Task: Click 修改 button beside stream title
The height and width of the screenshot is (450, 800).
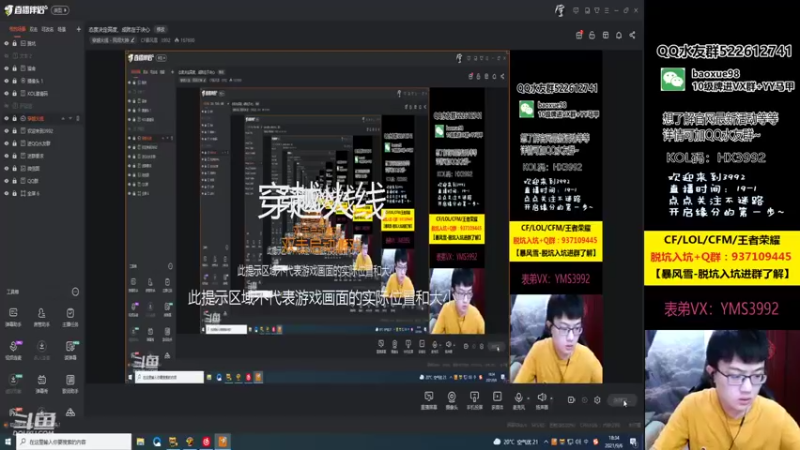Action: coord(161,30)
